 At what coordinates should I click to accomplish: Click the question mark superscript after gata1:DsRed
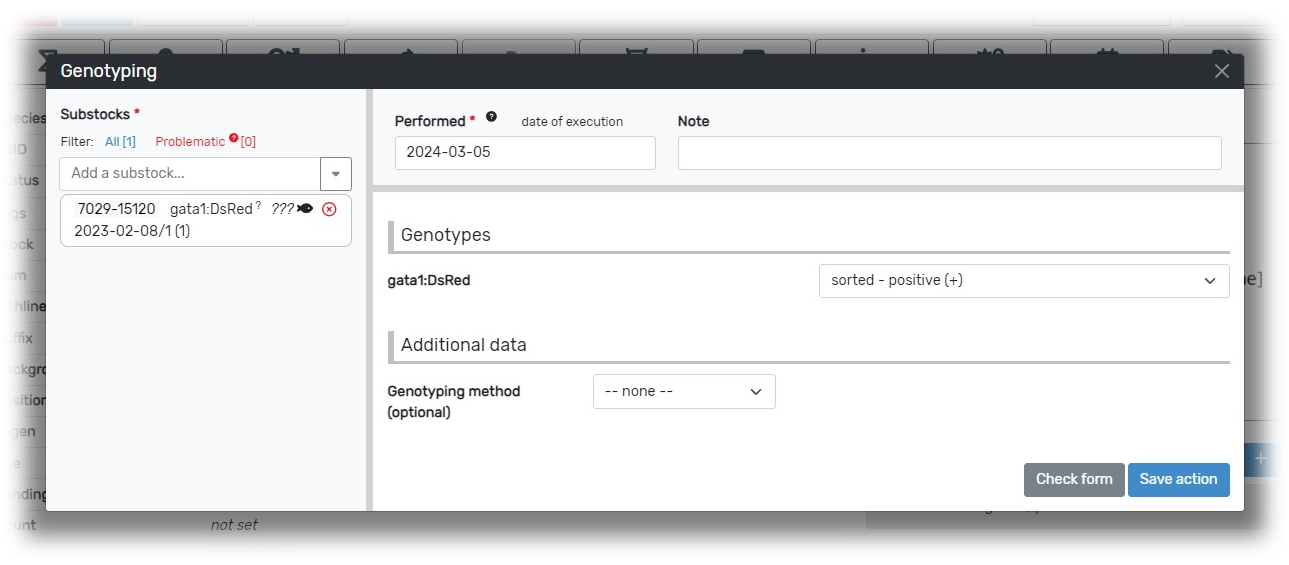(x=258, y=206)
